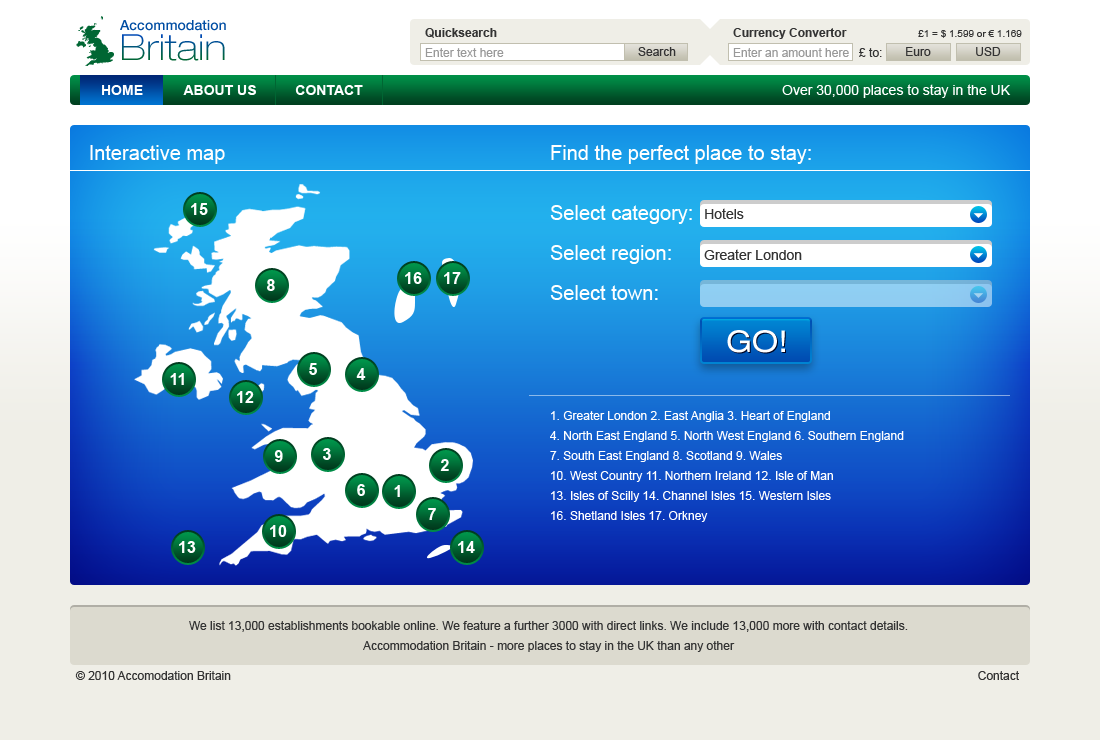
Task: Click the footer Contact link
Action: click(997, 676)
